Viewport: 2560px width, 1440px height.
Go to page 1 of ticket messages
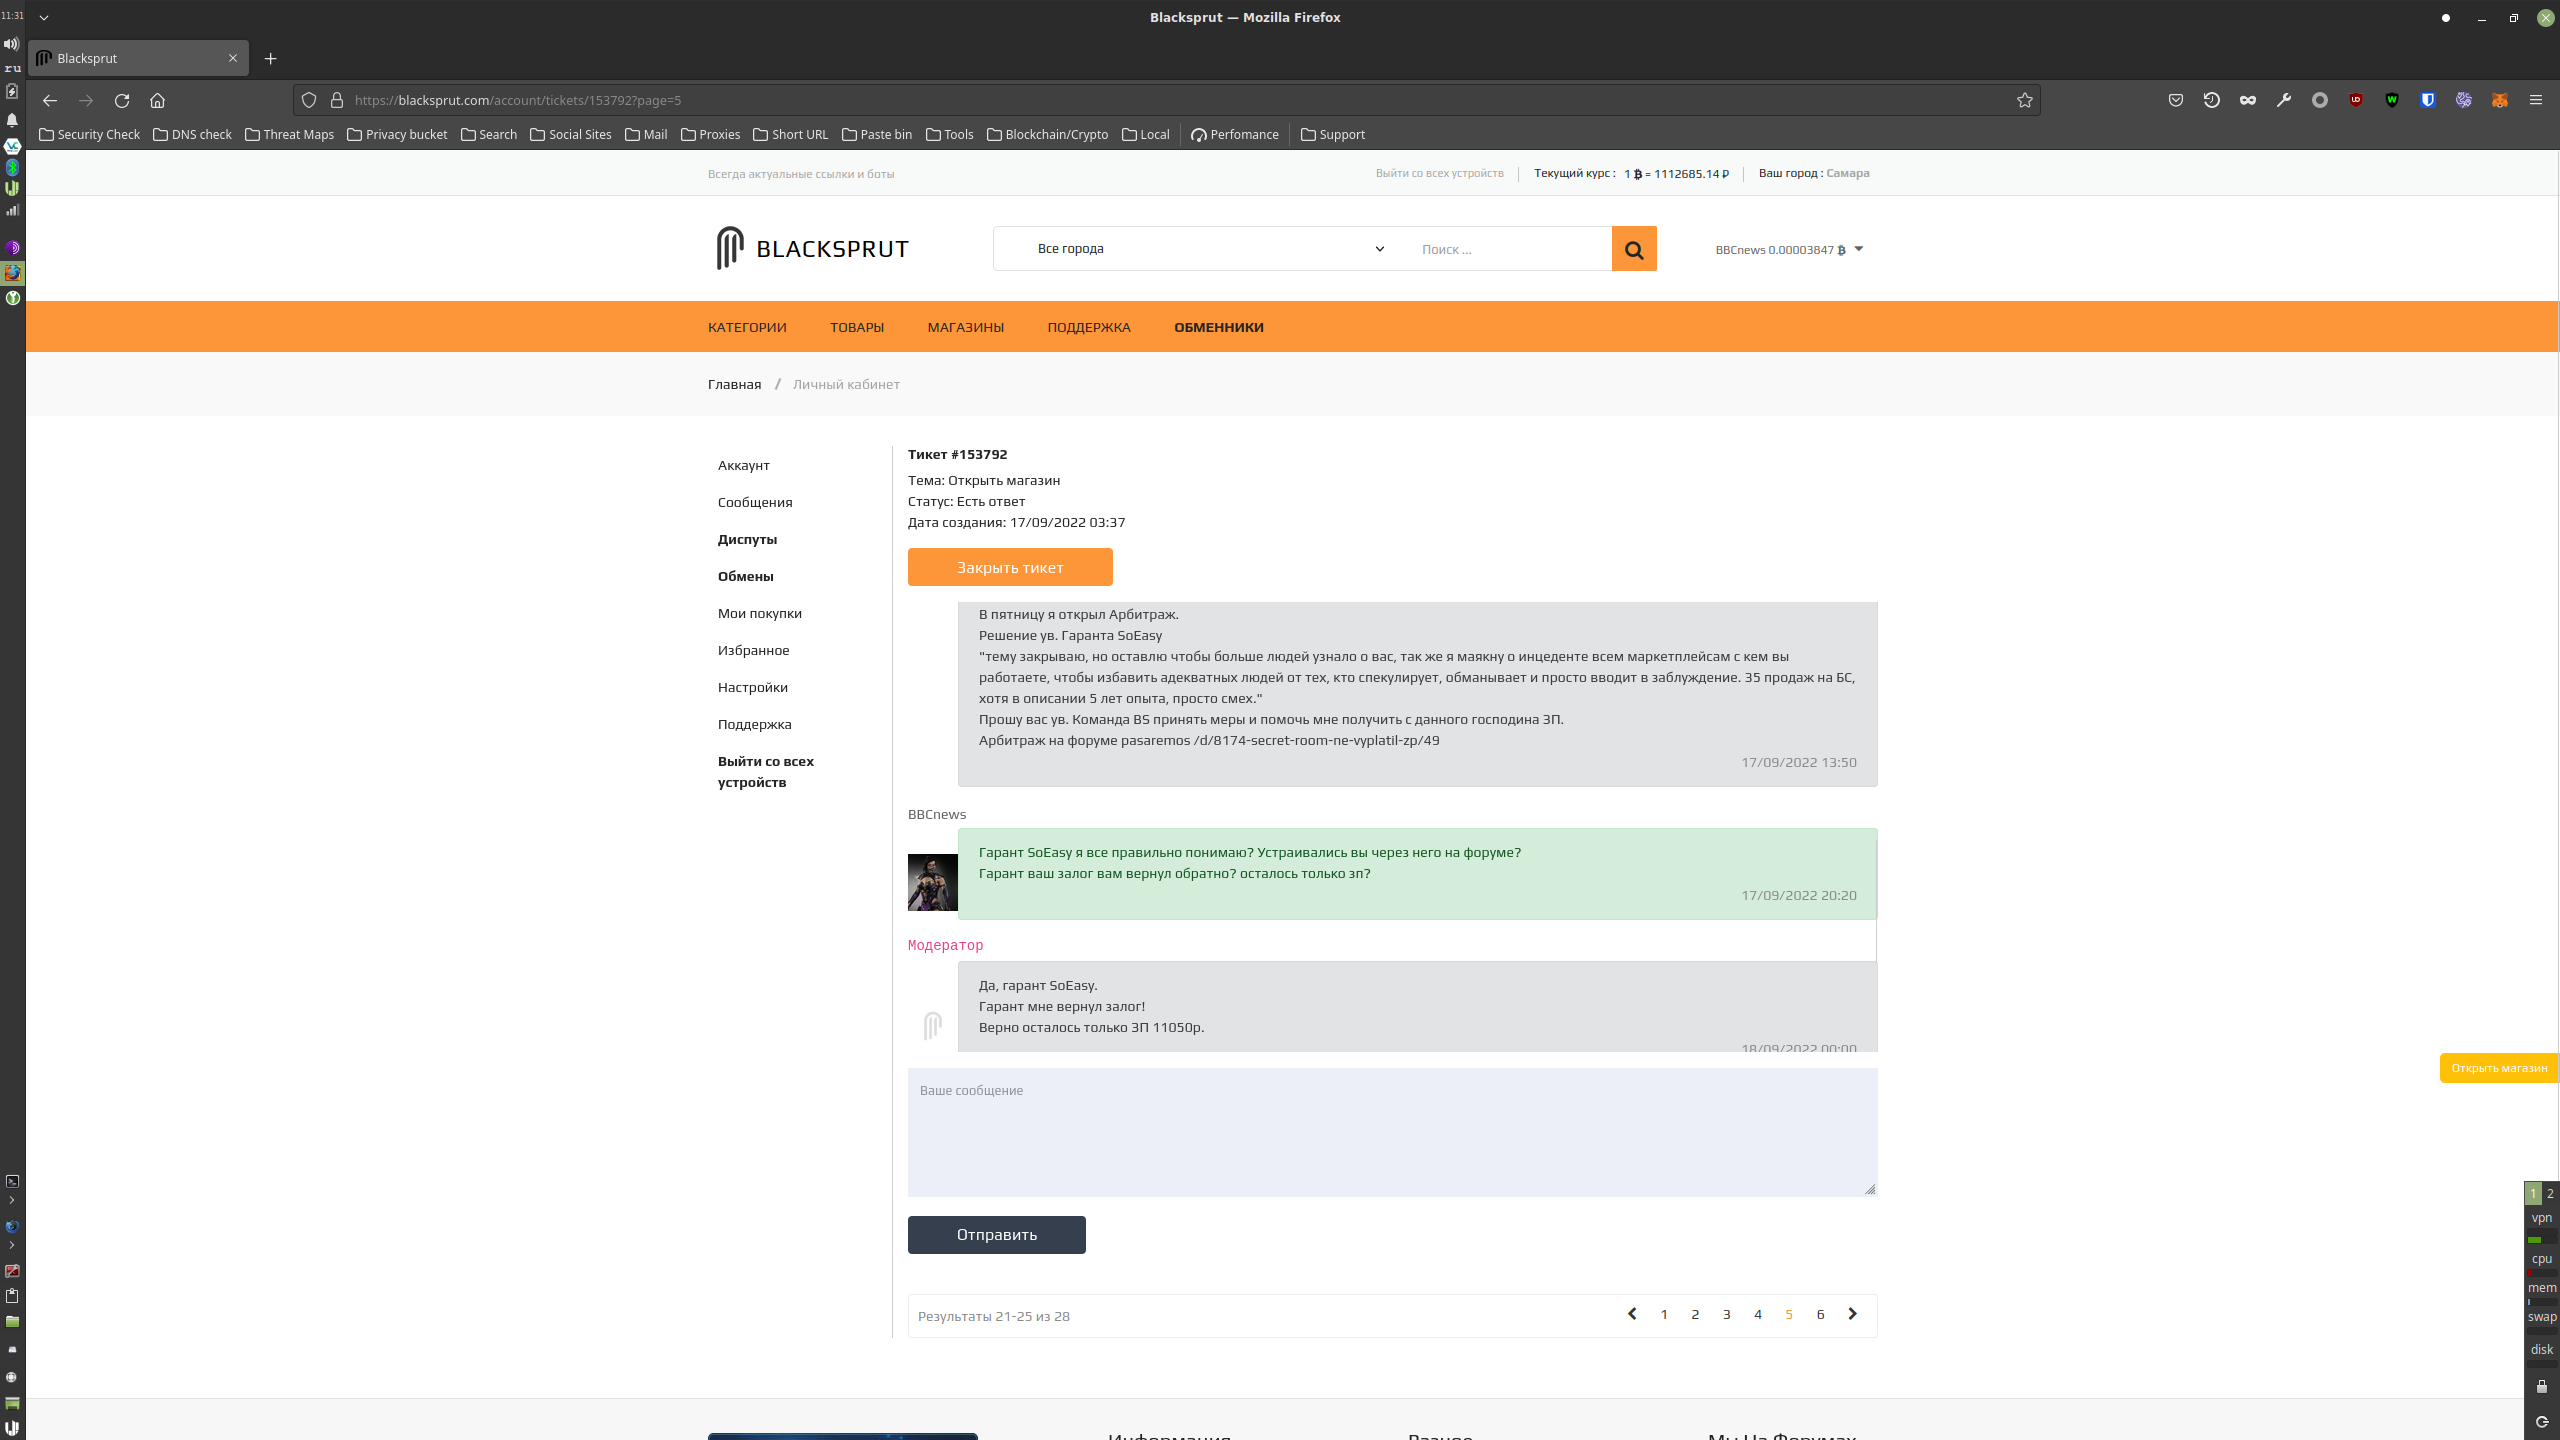[x=1664, y=1315]
